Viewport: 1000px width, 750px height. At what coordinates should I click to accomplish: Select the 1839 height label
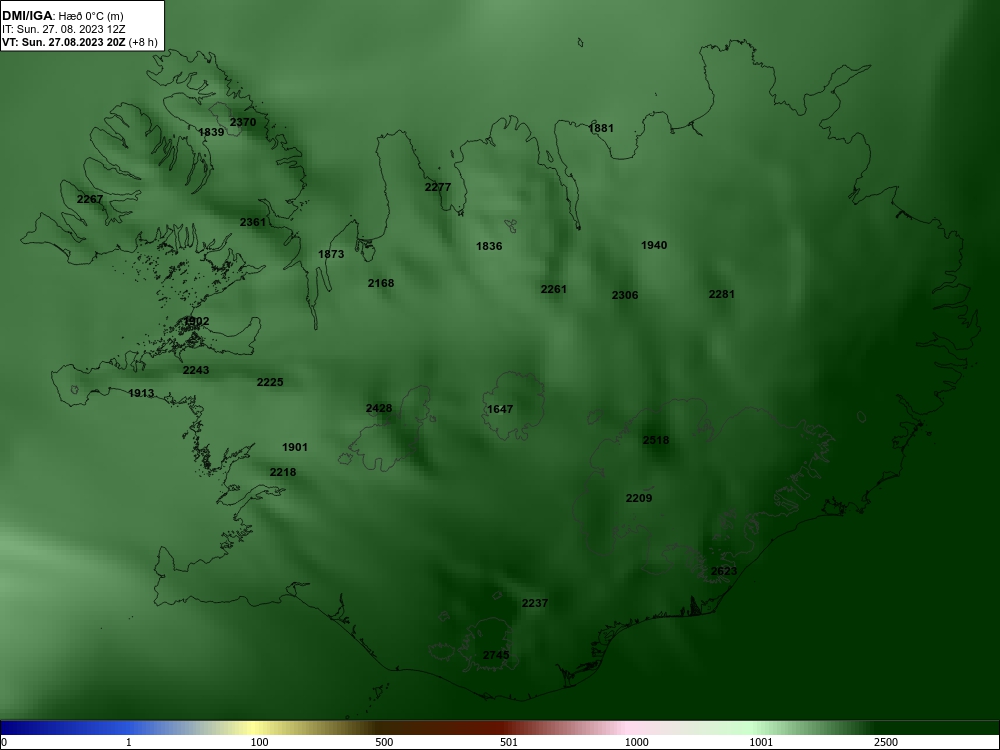[x=211, y=132]
